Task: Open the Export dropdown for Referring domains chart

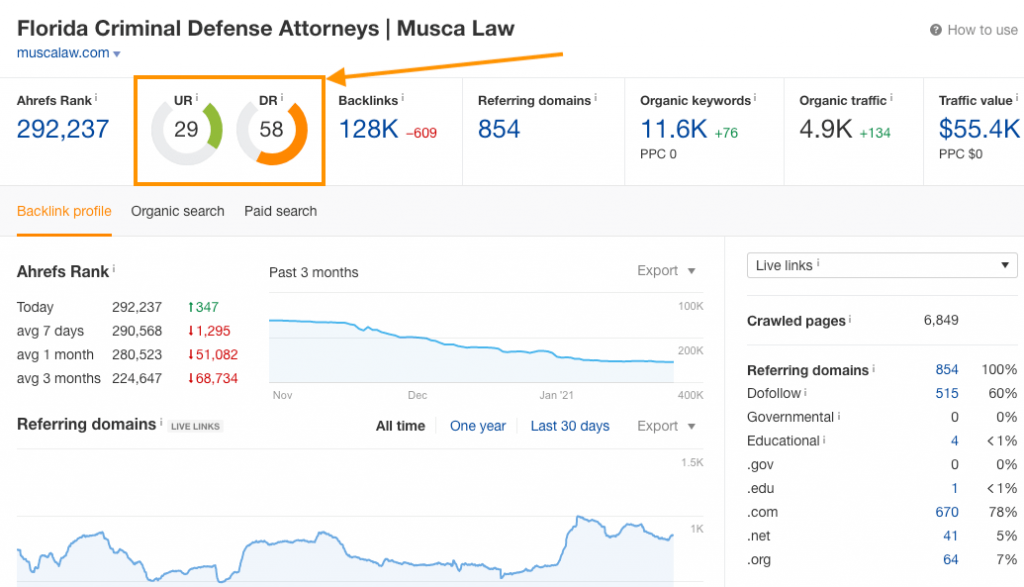Action: point(666,426)
